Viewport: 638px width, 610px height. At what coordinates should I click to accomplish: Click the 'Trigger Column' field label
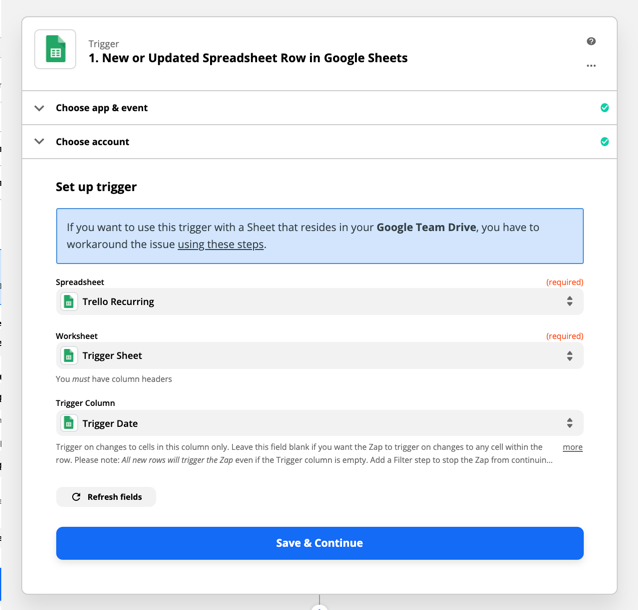pyautogui.click(x=85, y=403)
